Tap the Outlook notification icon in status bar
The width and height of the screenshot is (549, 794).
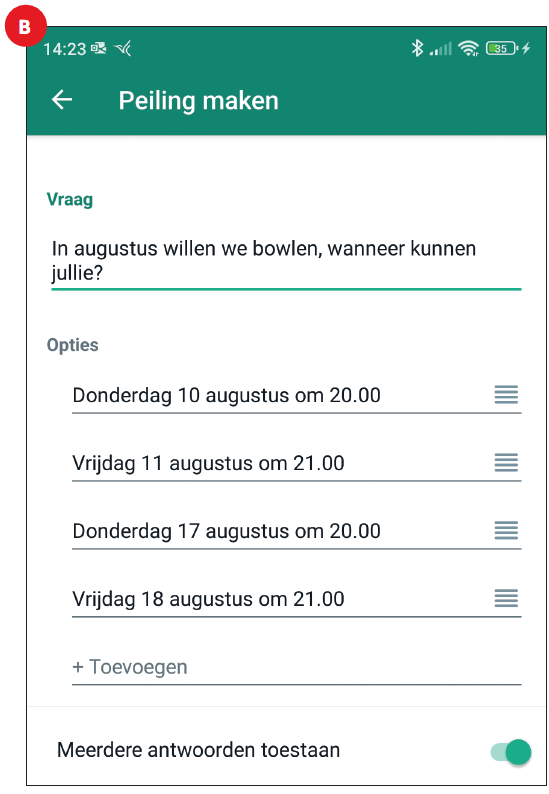point(99,48)
